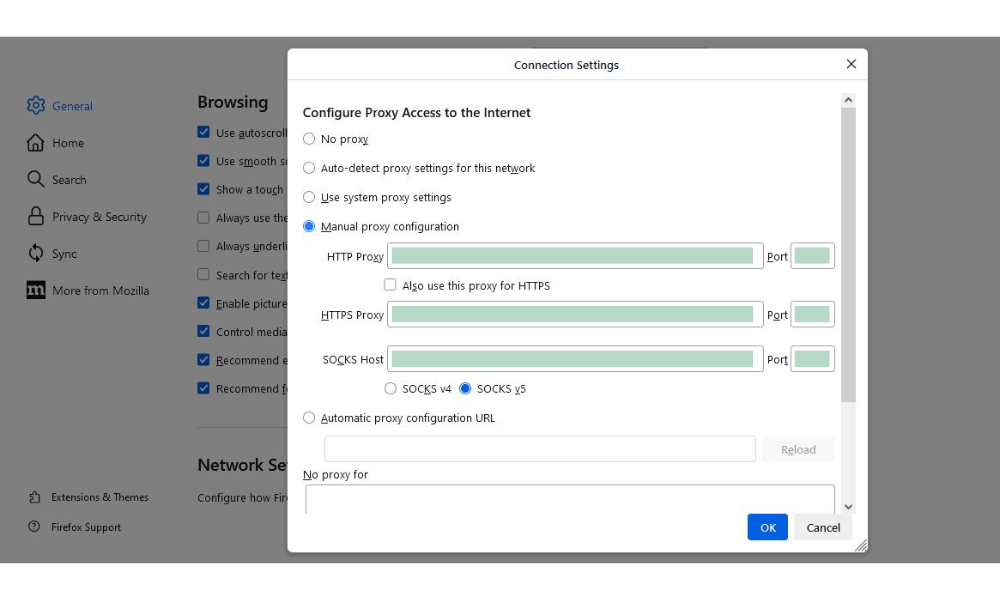This screenshot has height=600, width=1000.
Task: Click the No proxy for text area
Action: pos(570,499)
